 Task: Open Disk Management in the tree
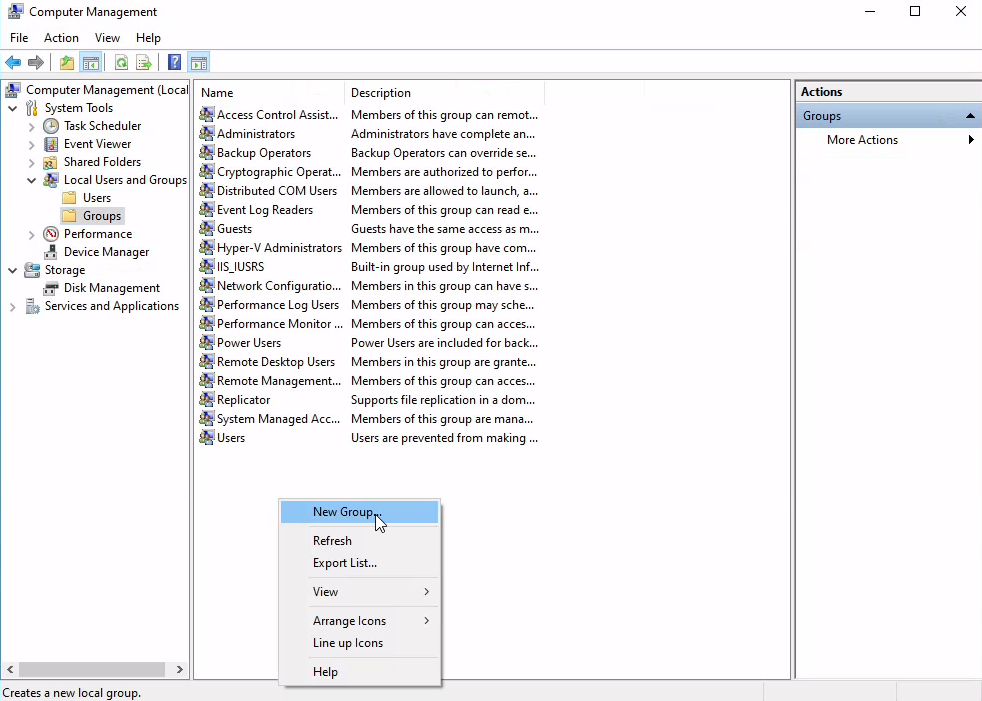(x=111, y=288)
